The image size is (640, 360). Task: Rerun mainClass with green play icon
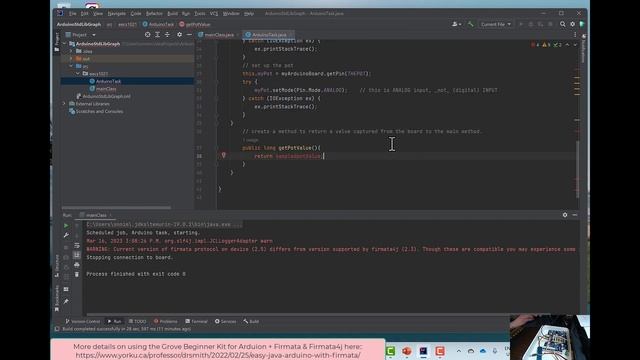tap(66, 225)
